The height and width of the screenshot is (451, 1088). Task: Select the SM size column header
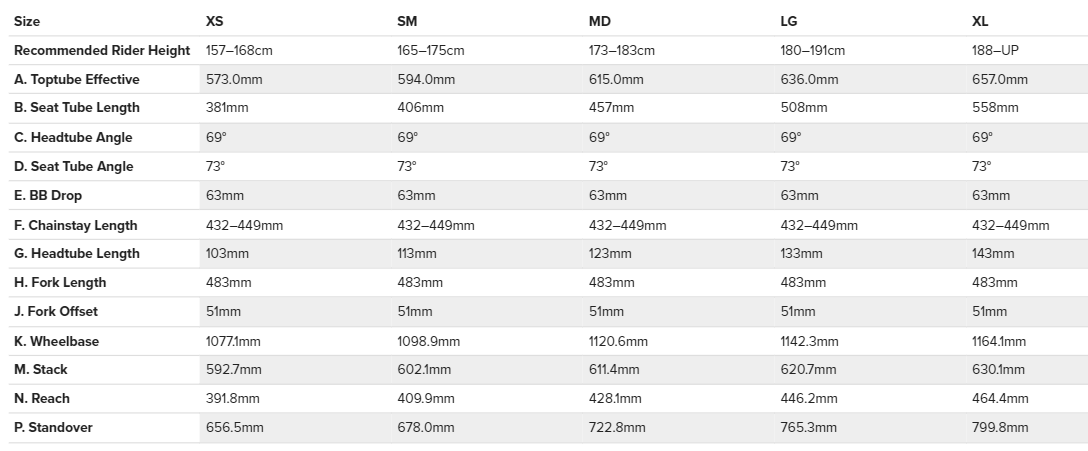(407, 21)
